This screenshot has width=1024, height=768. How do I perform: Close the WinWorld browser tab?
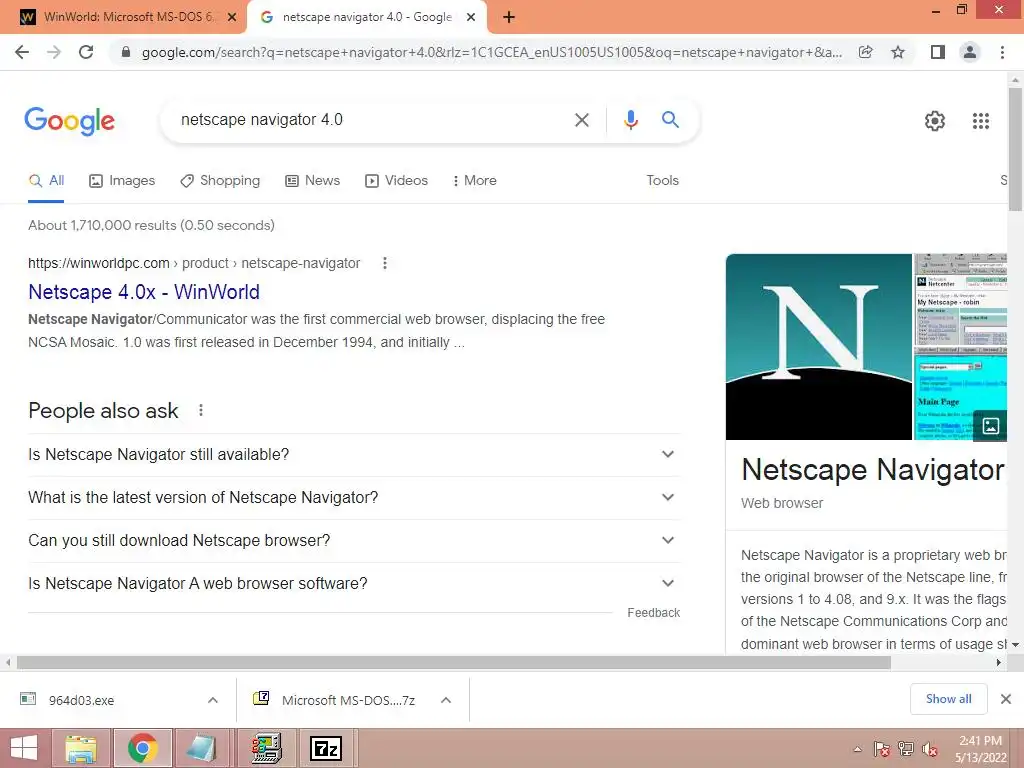(232, 18)
